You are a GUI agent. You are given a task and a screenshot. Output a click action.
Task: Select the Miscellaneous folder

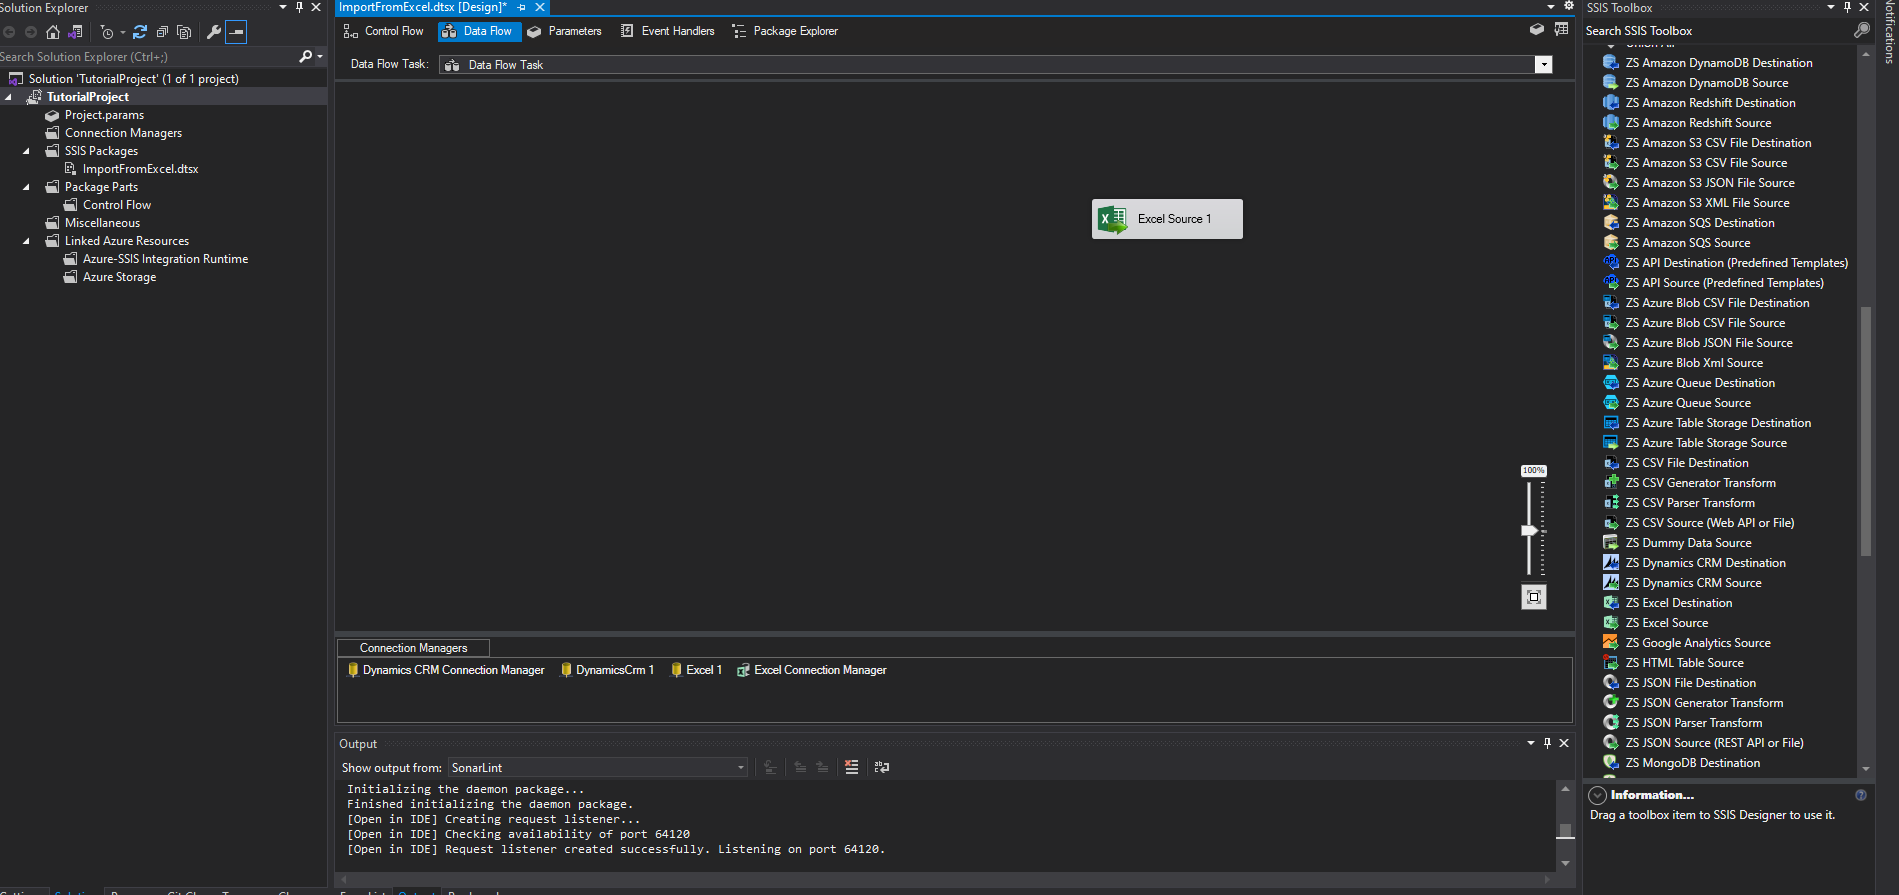click(x=102, y=223)
